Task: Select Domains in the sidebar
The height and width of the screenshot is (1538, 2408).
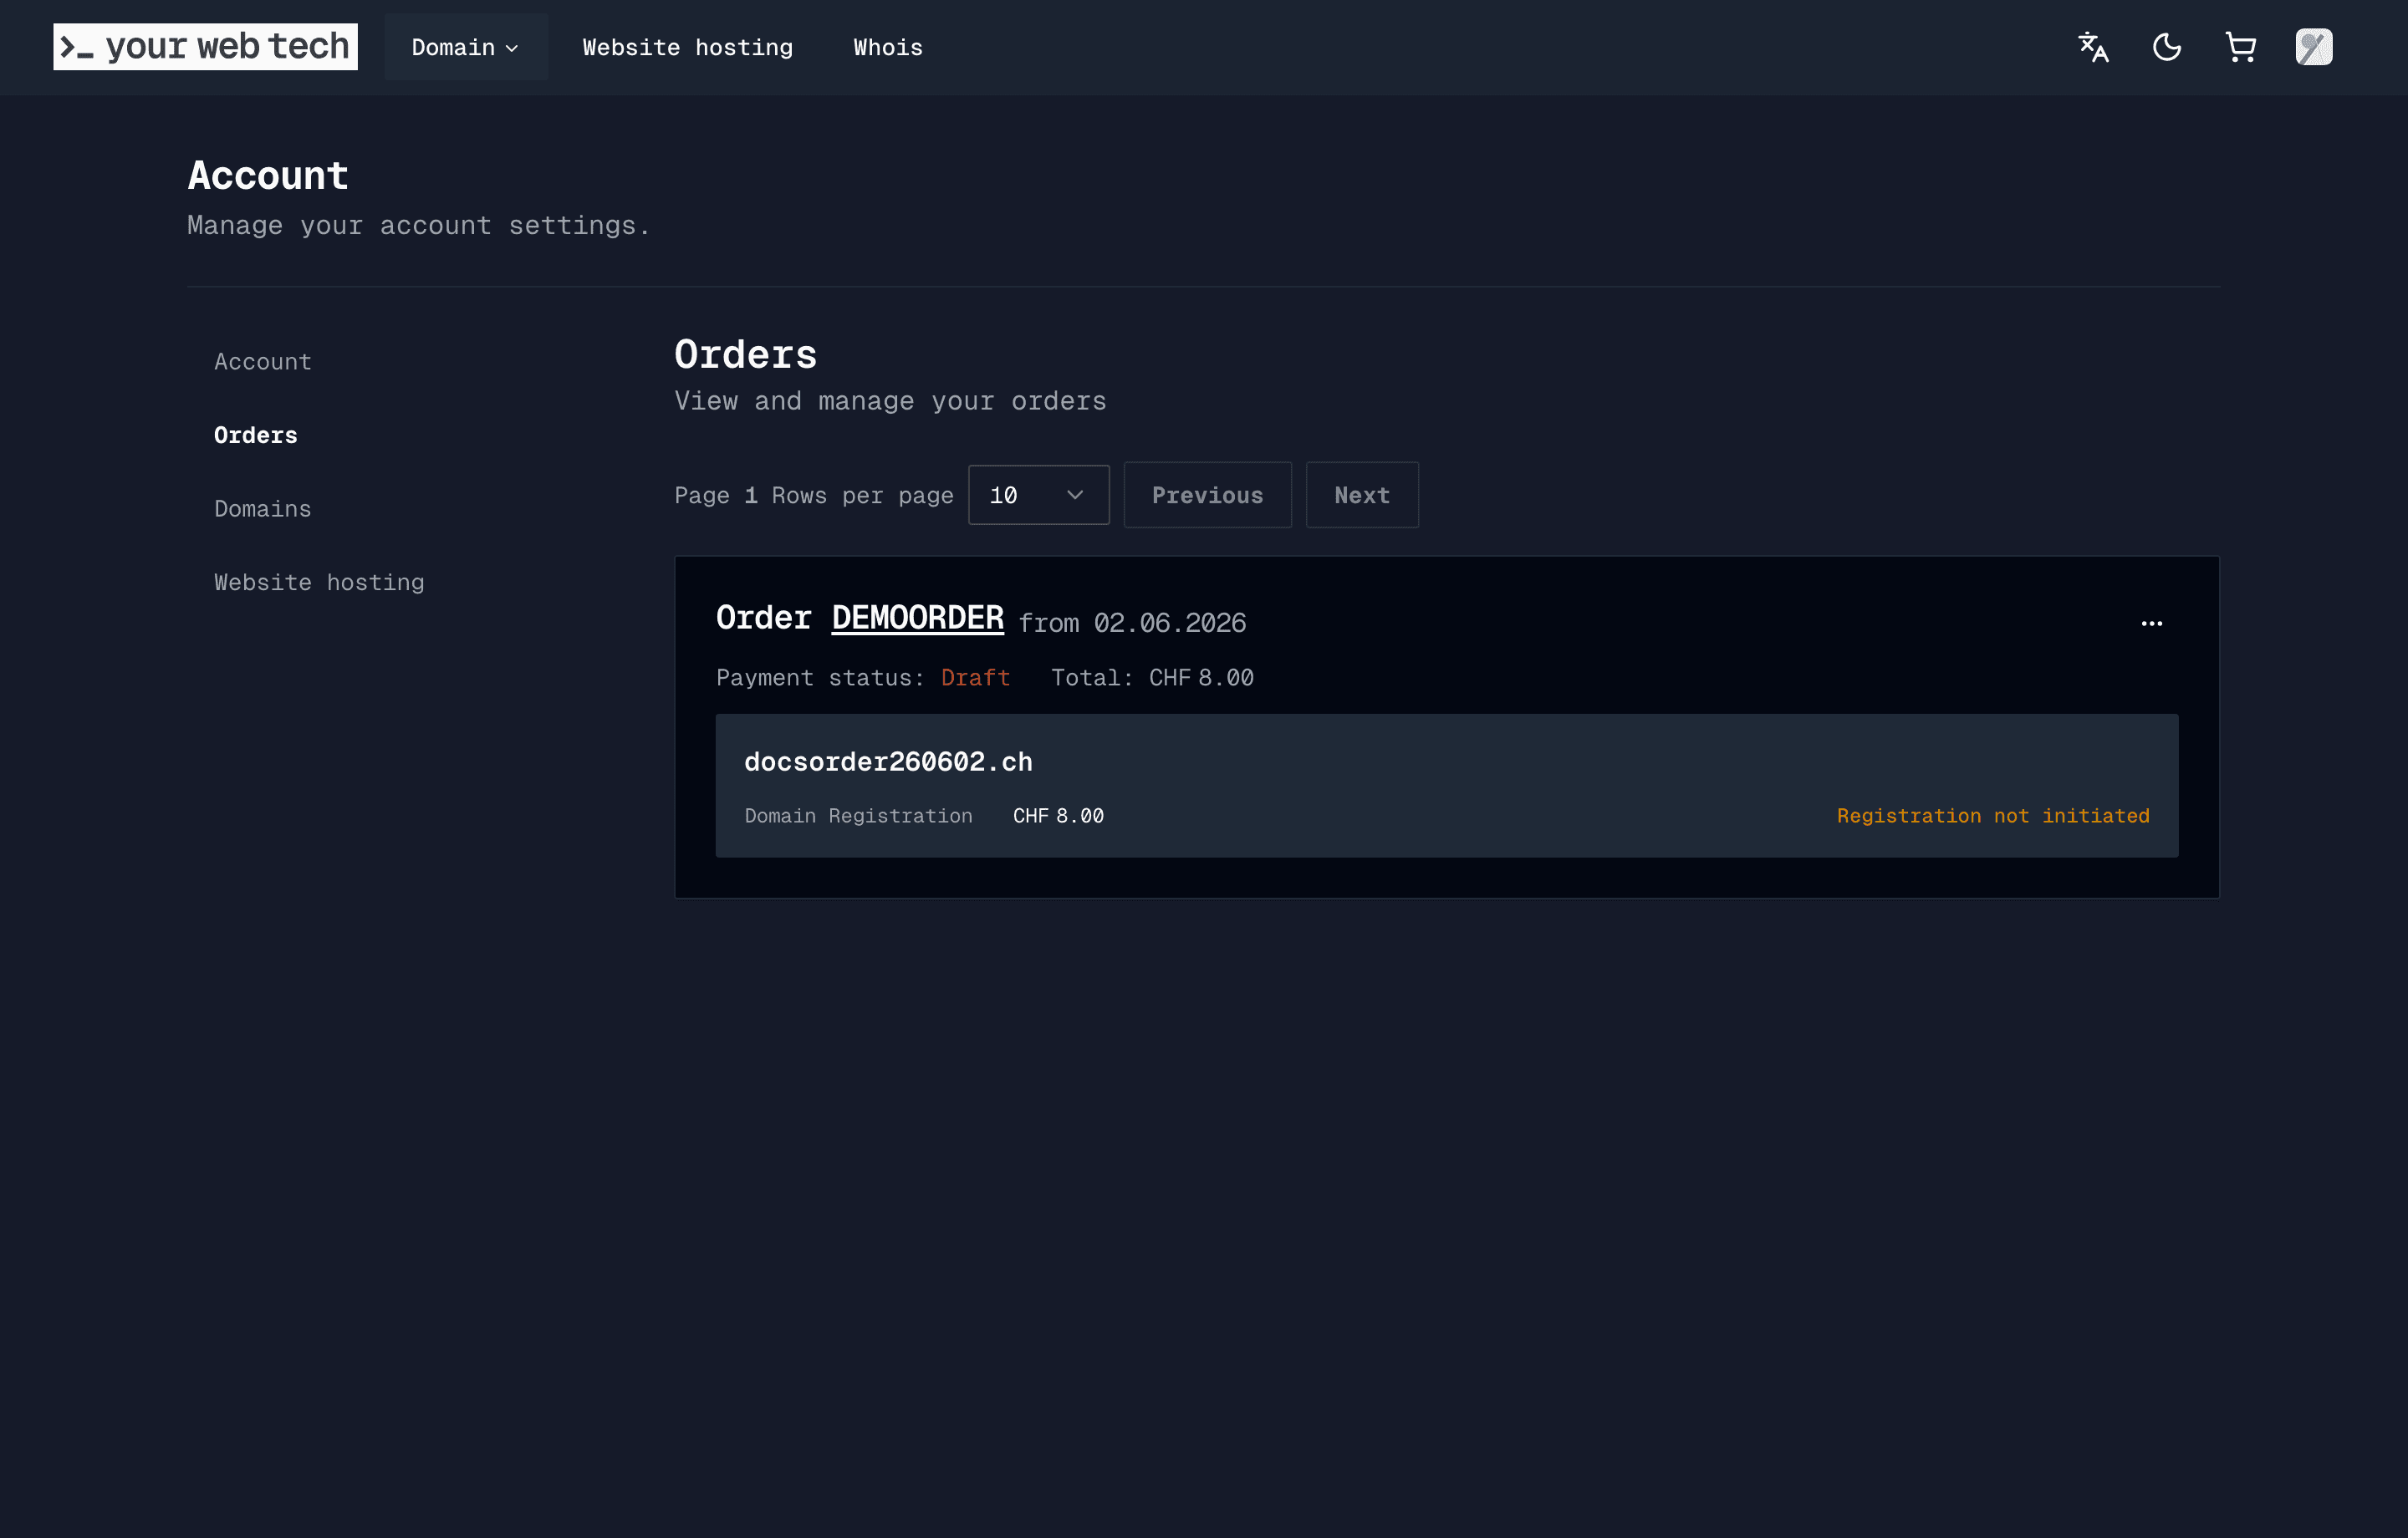Action: tap(262, 509)
